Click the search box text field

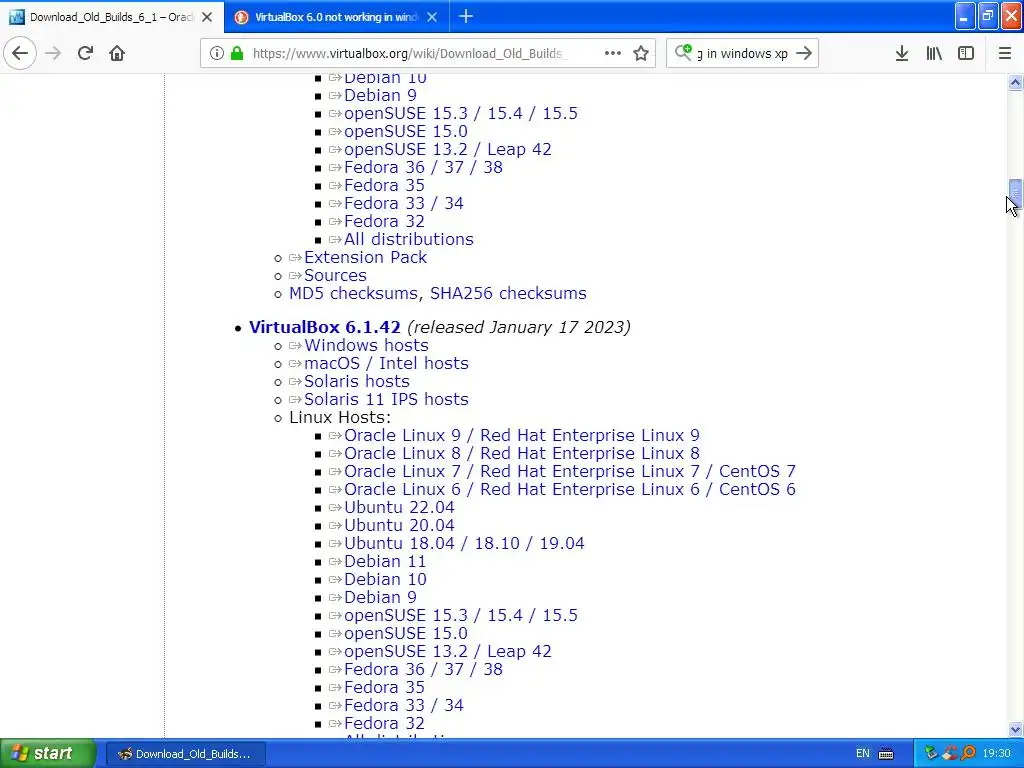pos(743,54)
